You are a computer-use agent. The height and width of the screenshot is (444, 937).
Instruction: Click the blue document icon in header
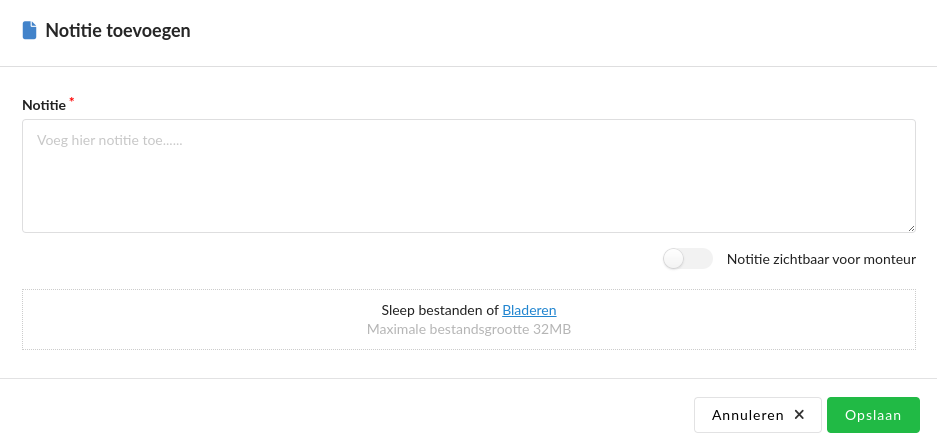tap(30, 31)
